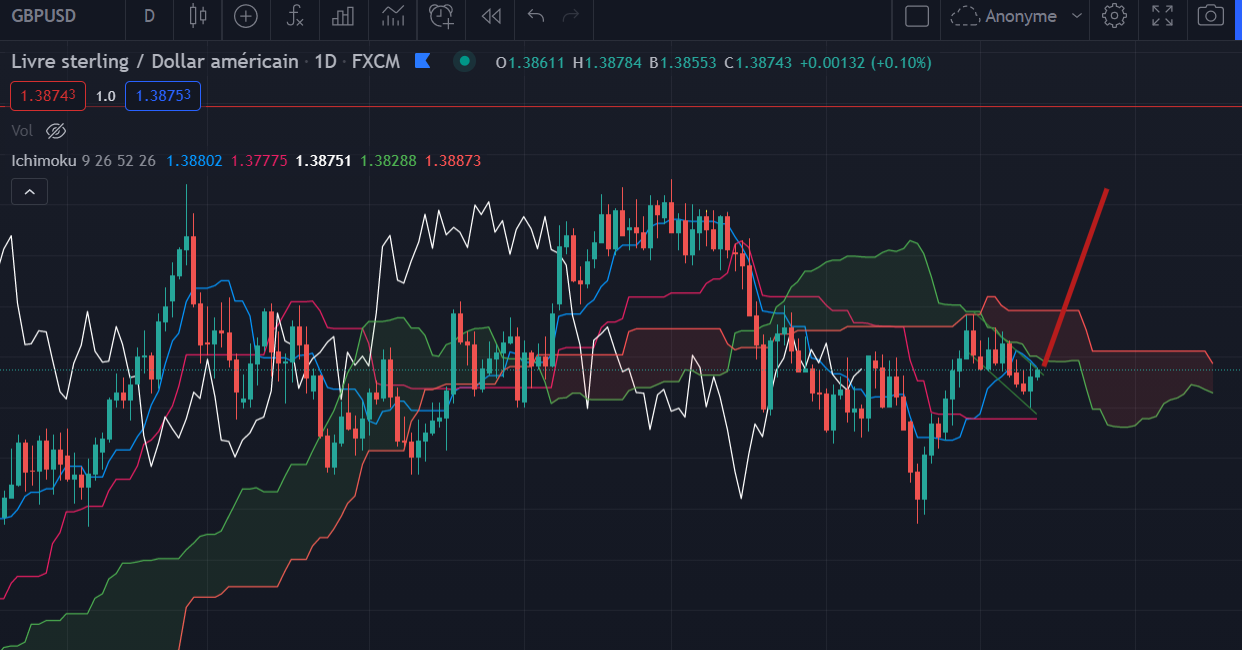Click the blue flag icon next to FXCM
1242x650 pixels.
pyautogui.click(x=422, y=61)
